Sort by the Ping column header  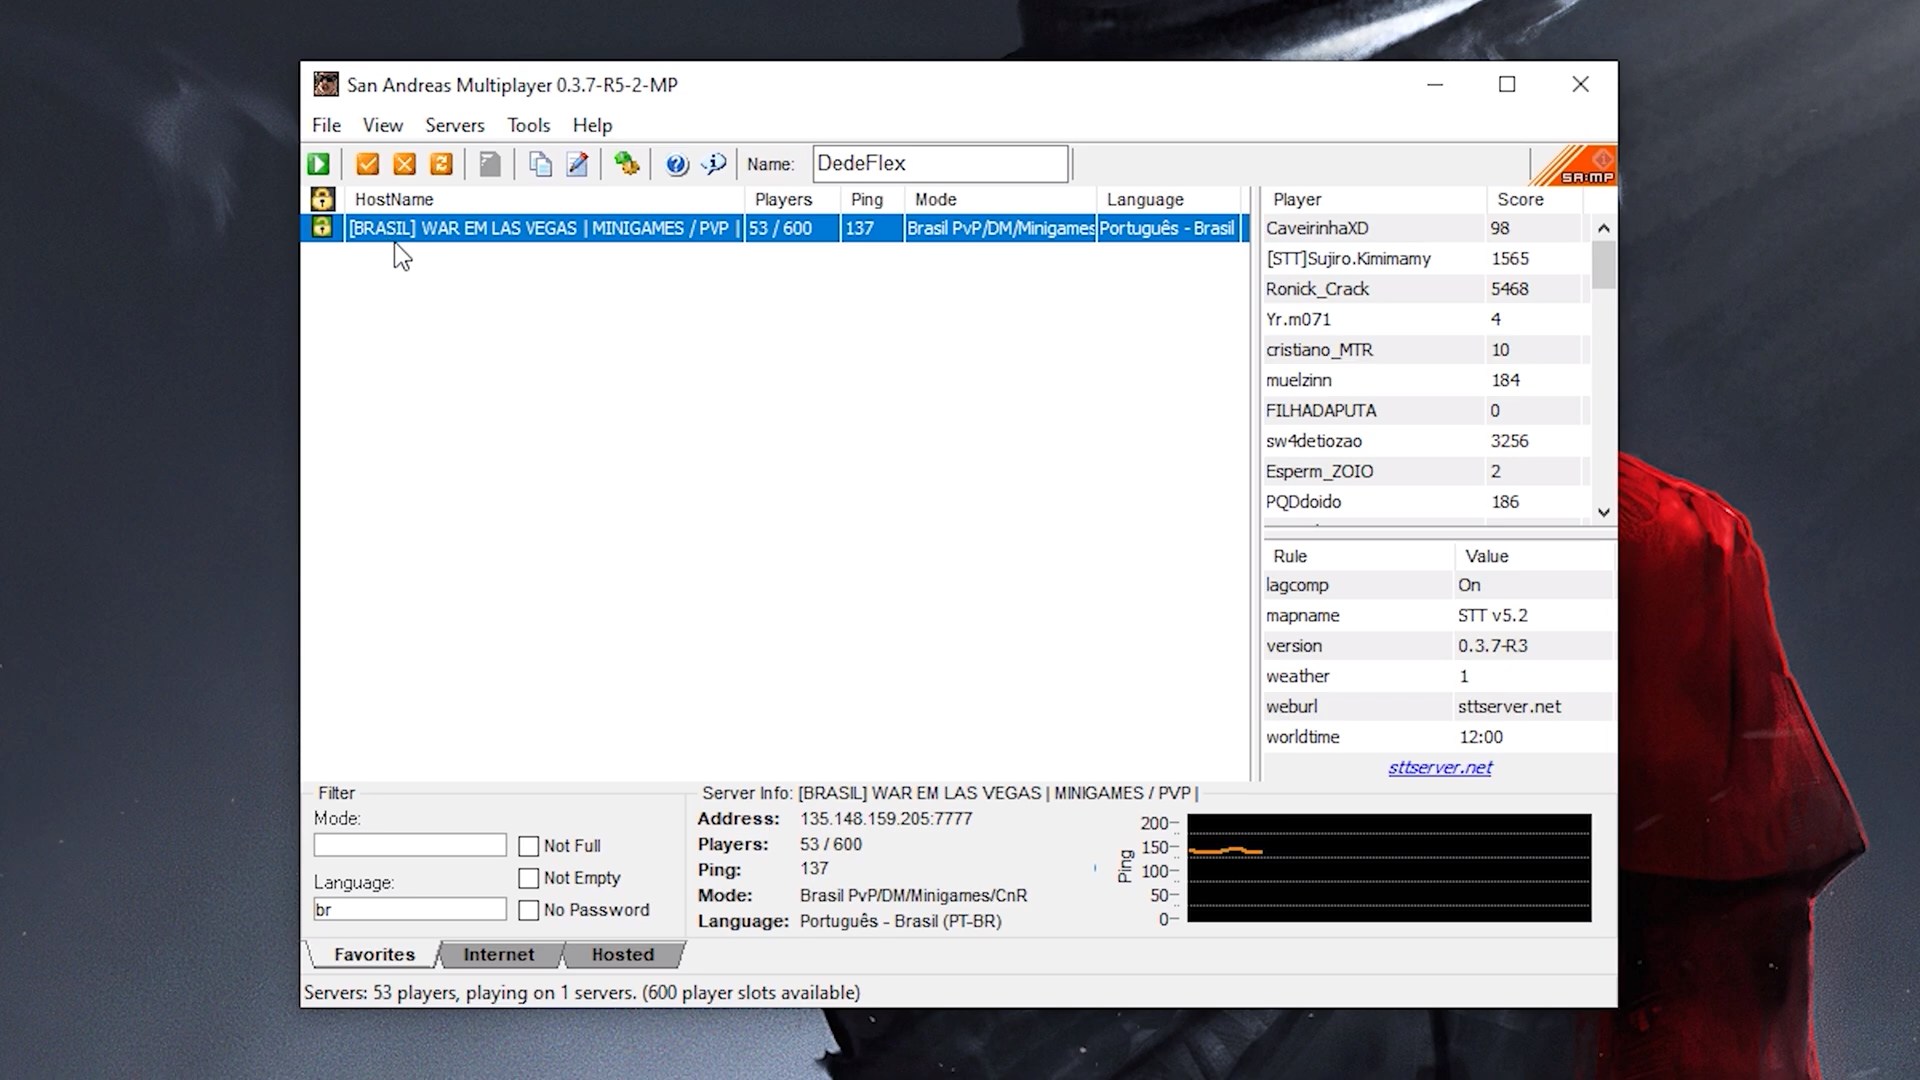coord(872,199)
